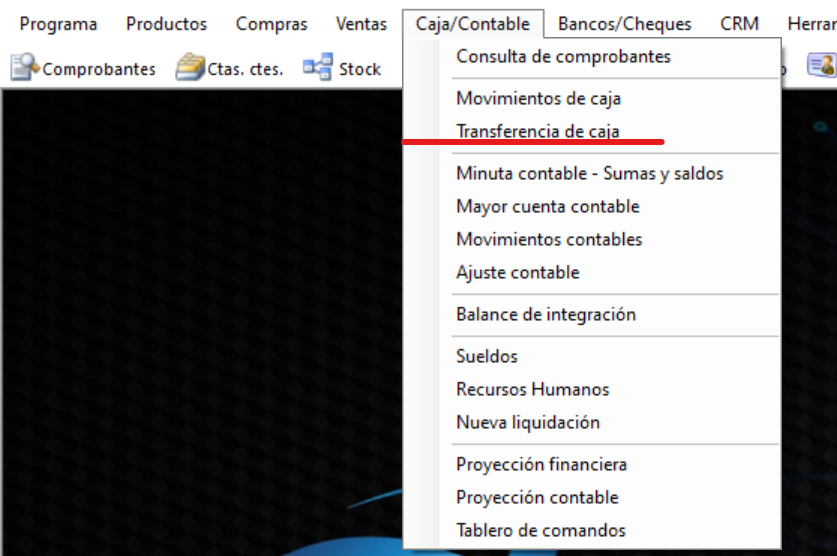Select Sueldos menu entry
This screenshot has height=556, width=837.
pyautogui.click(x=592, y=356)
